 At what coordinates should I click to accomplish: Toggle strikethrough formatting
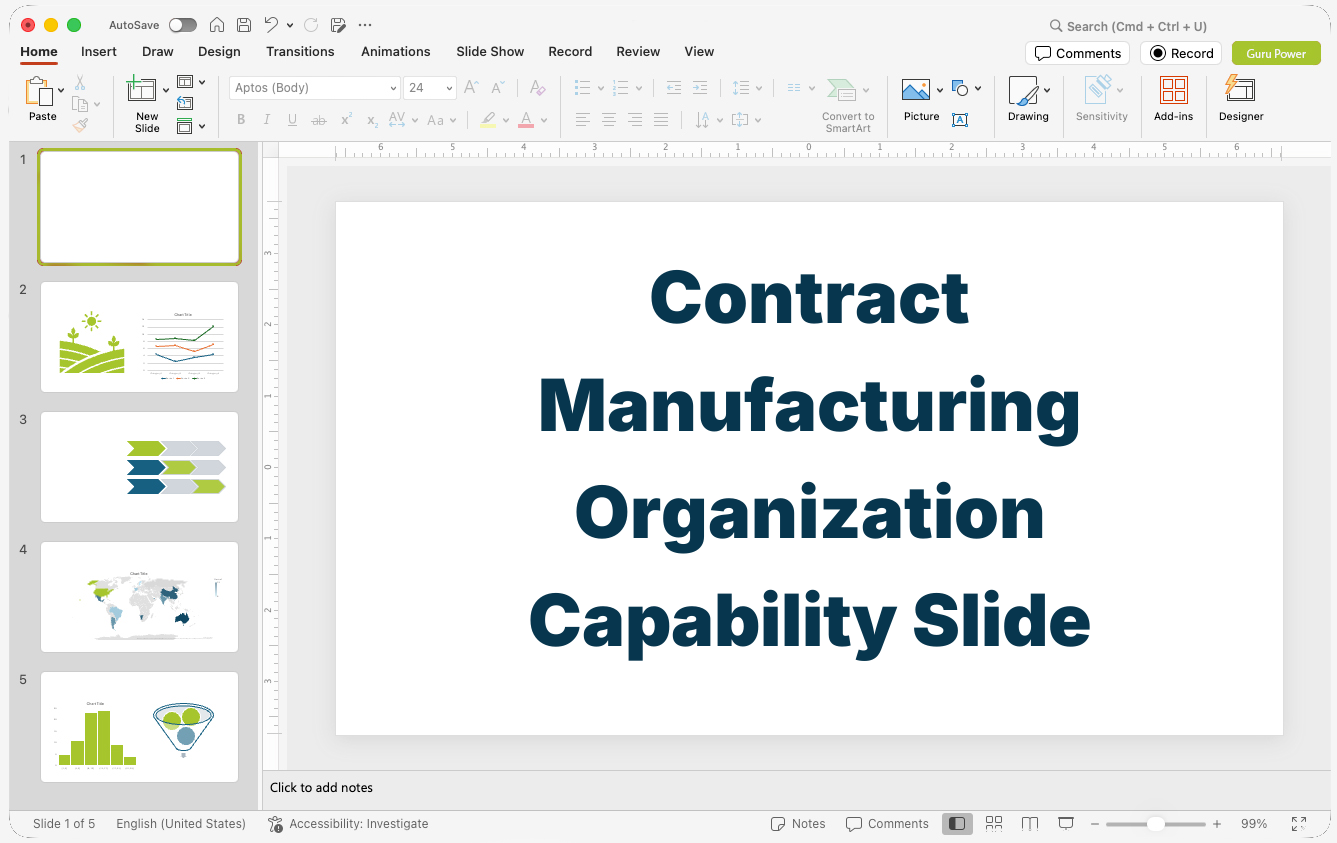coord(319,120)
